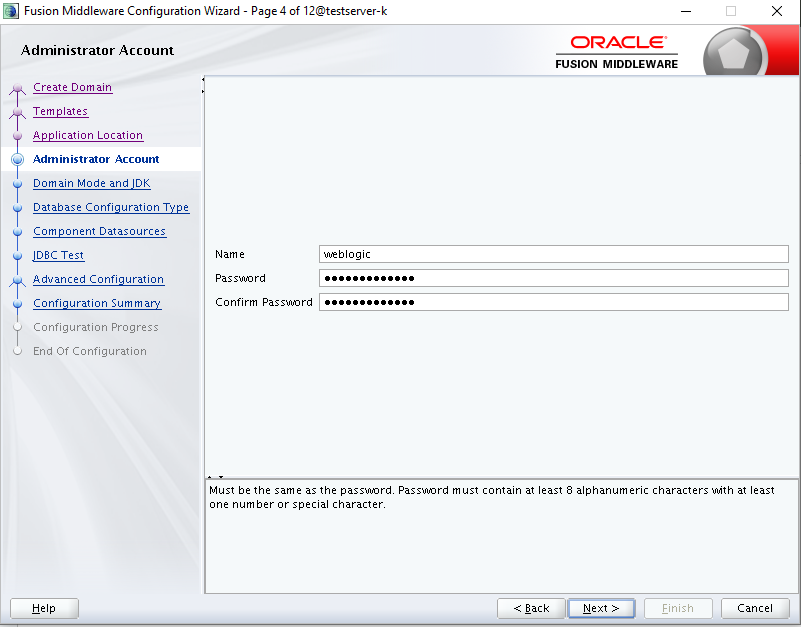Cancel the configuration wizard
This screenshot has height=627, width=801.
pyautogui.click(x=755, y=608)
